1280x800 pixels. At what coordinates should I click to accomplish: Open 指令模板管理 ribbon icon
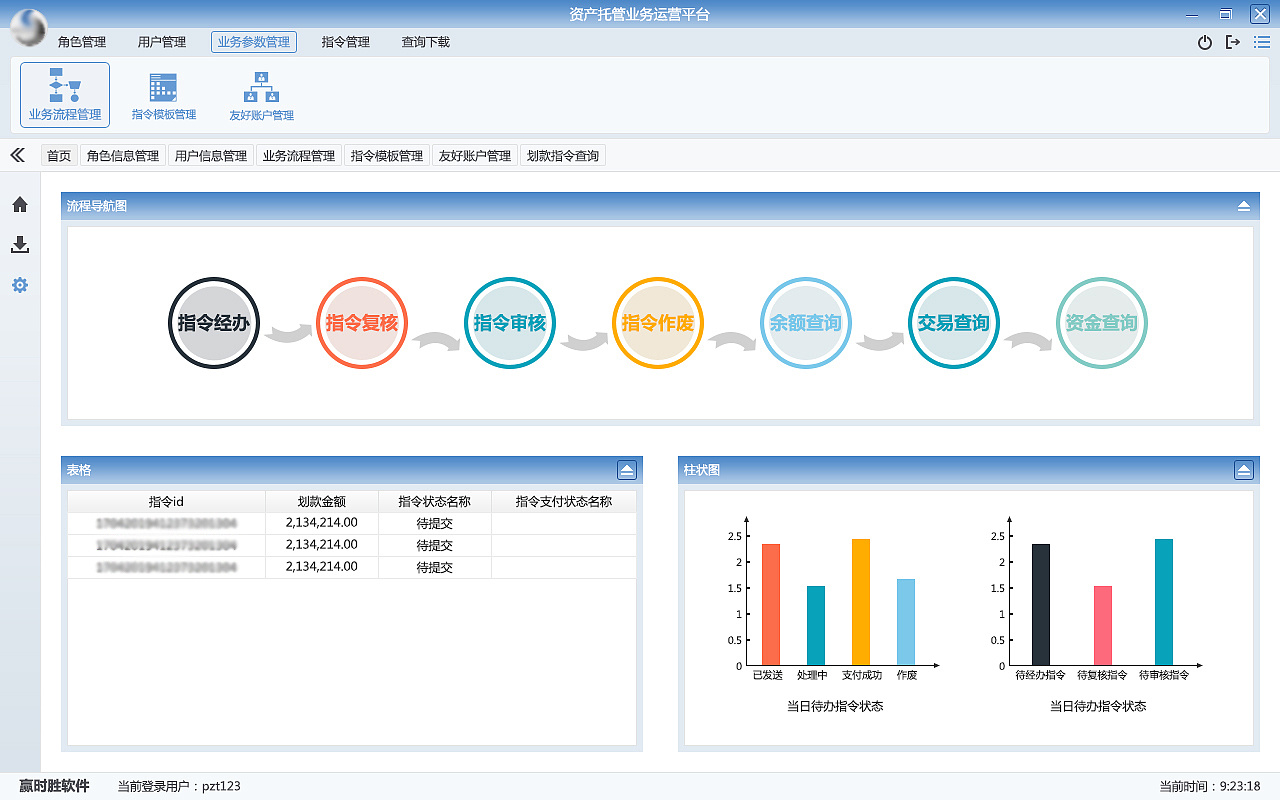[x=164, y=95]
